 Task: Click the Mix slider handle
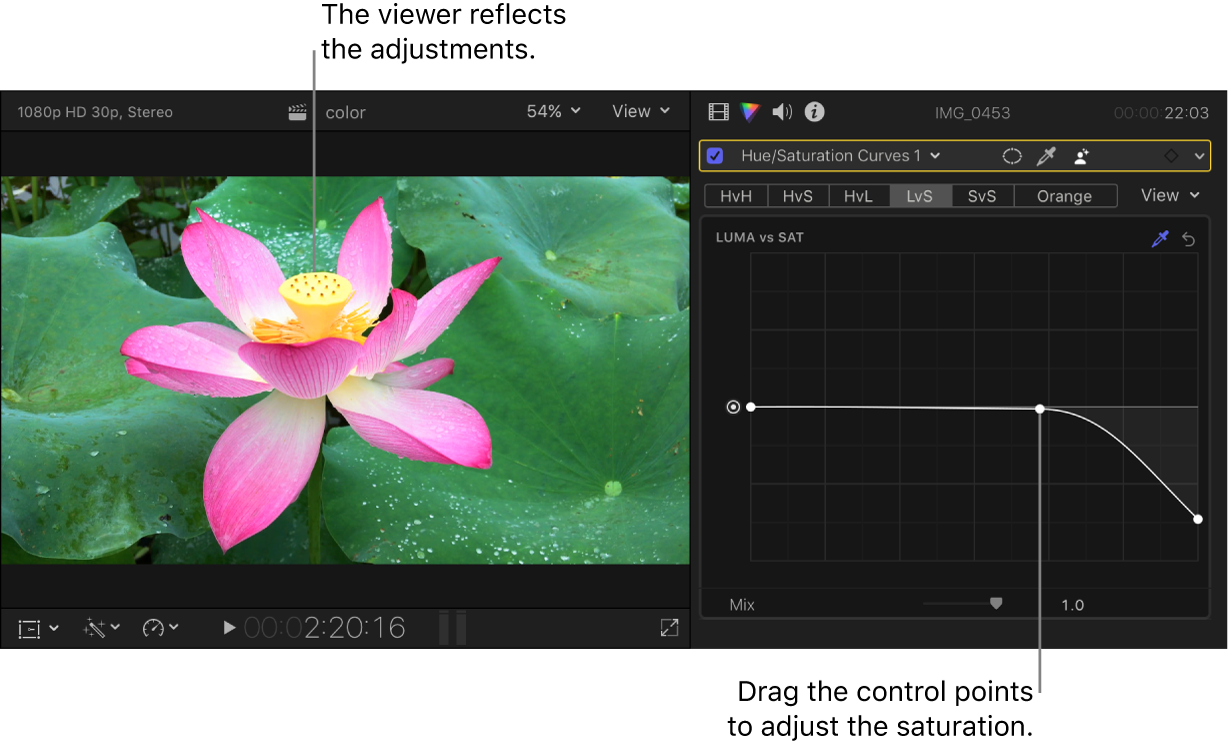(x=996, y=603)
